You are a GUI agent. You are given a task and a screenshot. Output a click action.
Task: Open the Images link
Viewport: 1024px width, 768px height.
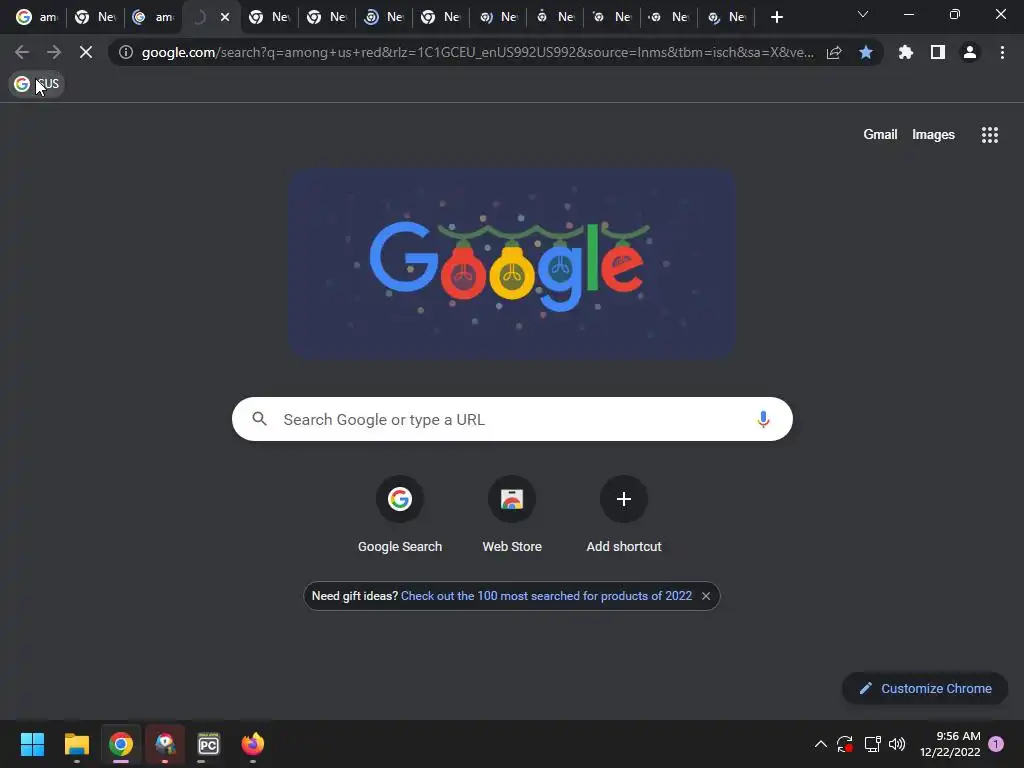pyautogui.click(x=933, y=135)
